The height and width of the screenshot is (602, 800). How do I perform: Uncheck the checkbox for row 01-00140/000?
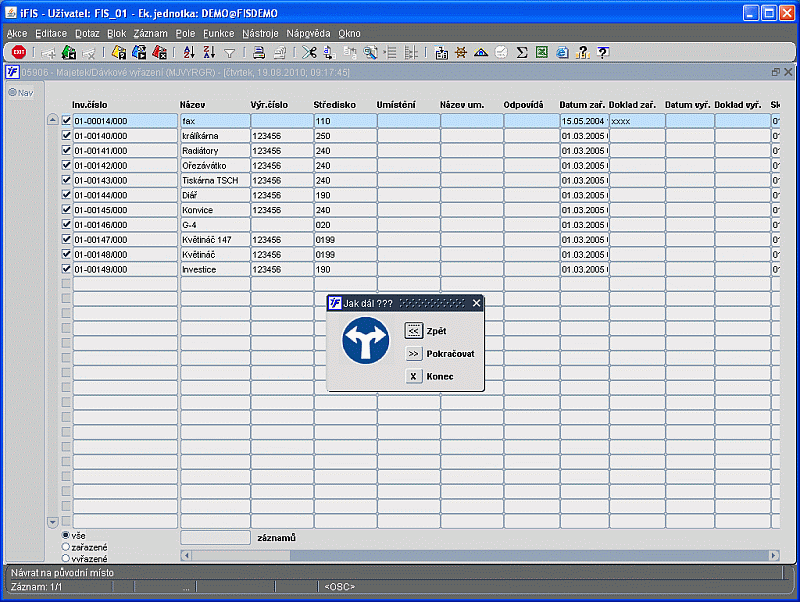tap(67, 135)
